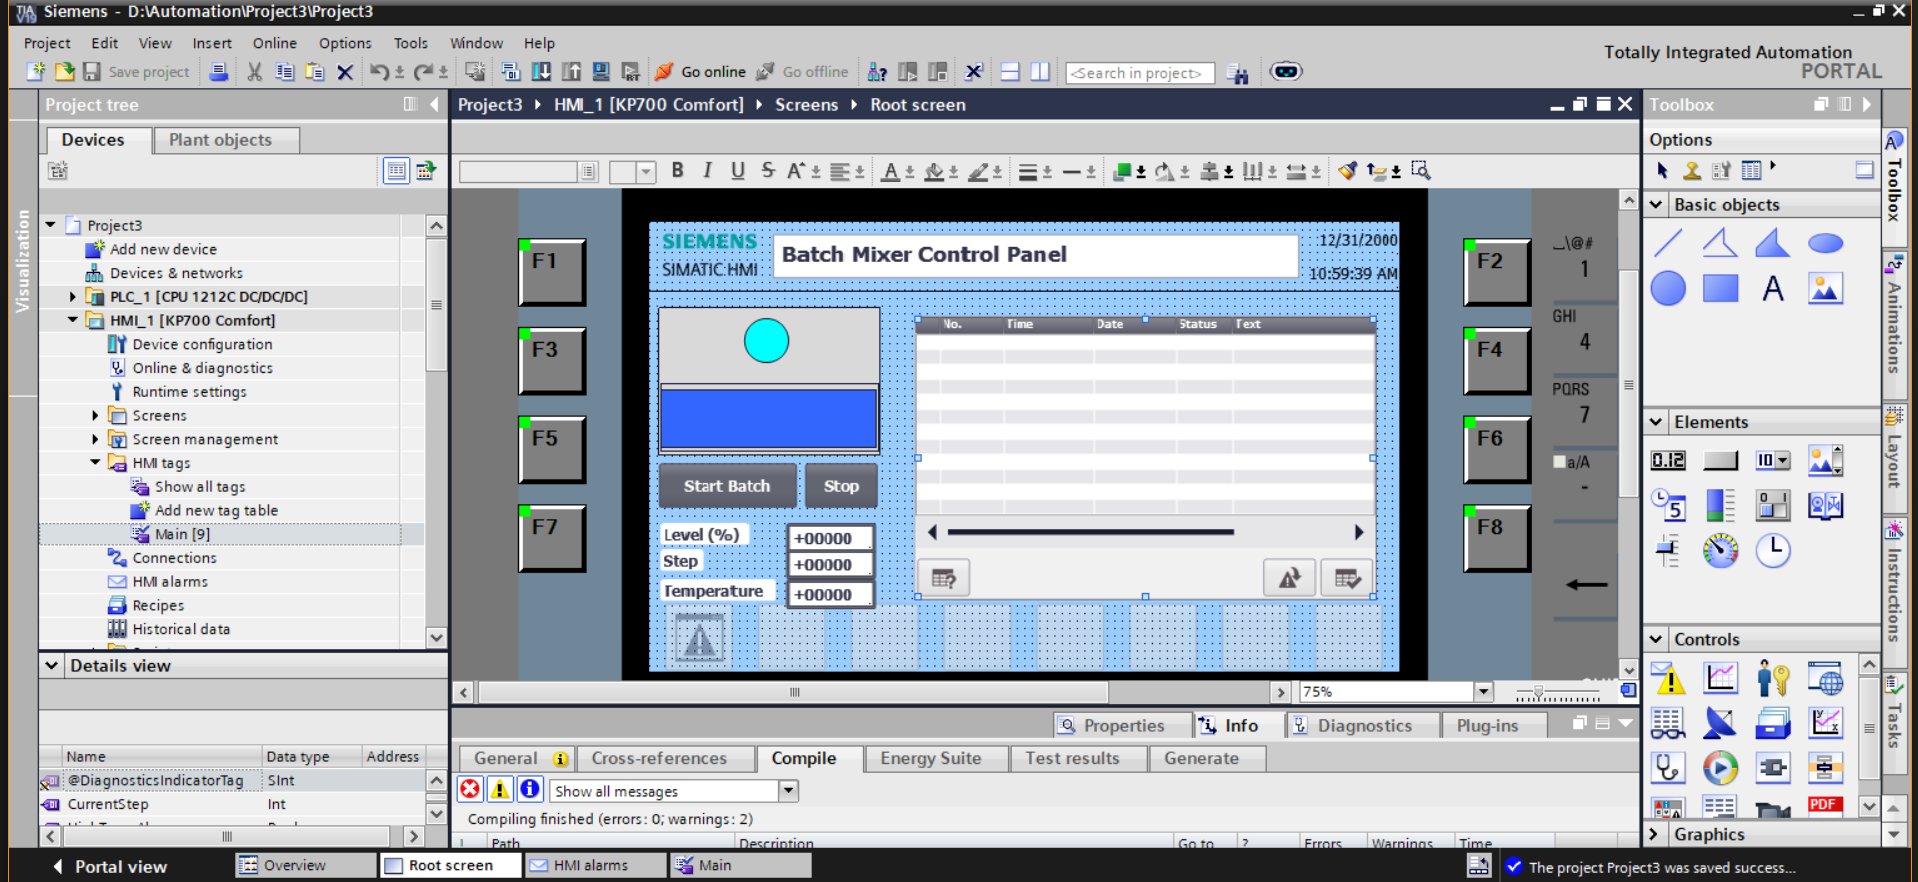Open the Insert menu
The width and height of the screenshot is (1918, 882).
point(212,43)
